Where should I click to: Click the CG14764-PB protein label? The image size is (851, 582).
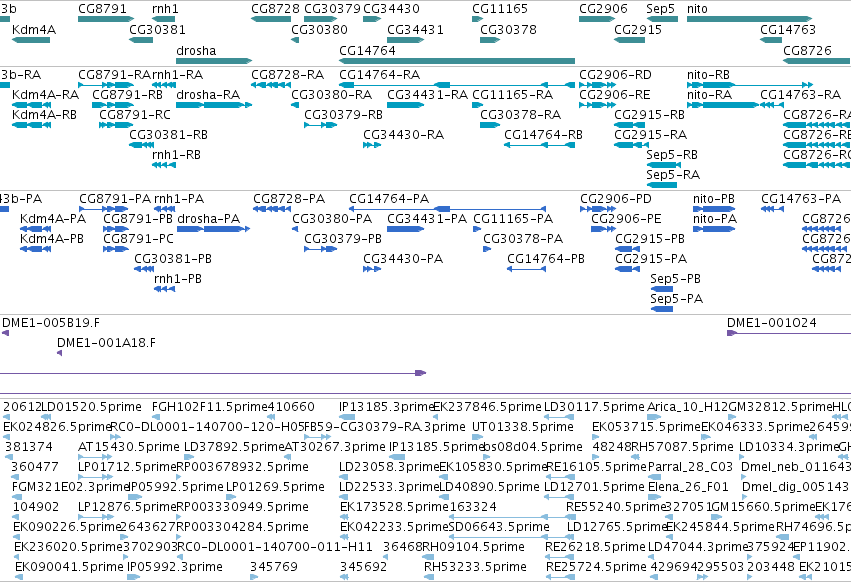coord(546,259)
